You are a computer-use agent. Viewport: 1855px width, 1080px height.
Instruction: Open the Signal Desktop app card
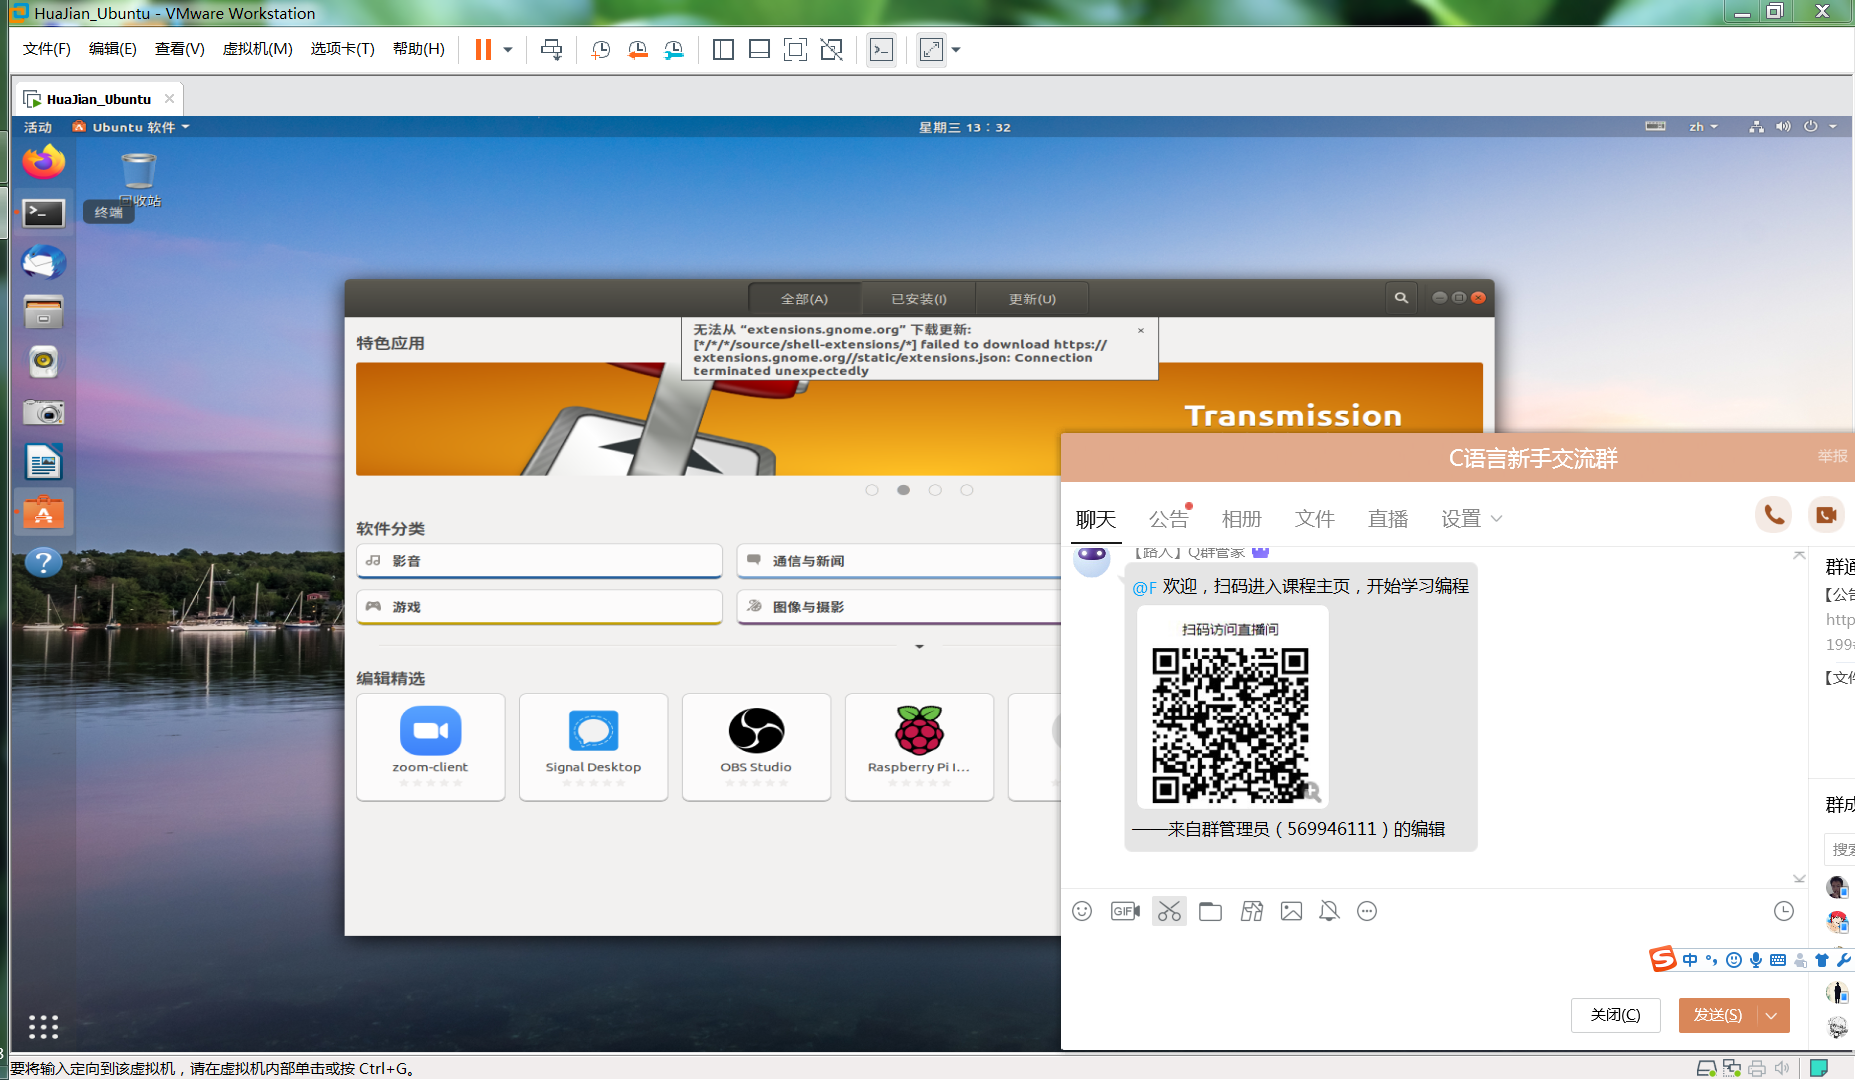593,747
